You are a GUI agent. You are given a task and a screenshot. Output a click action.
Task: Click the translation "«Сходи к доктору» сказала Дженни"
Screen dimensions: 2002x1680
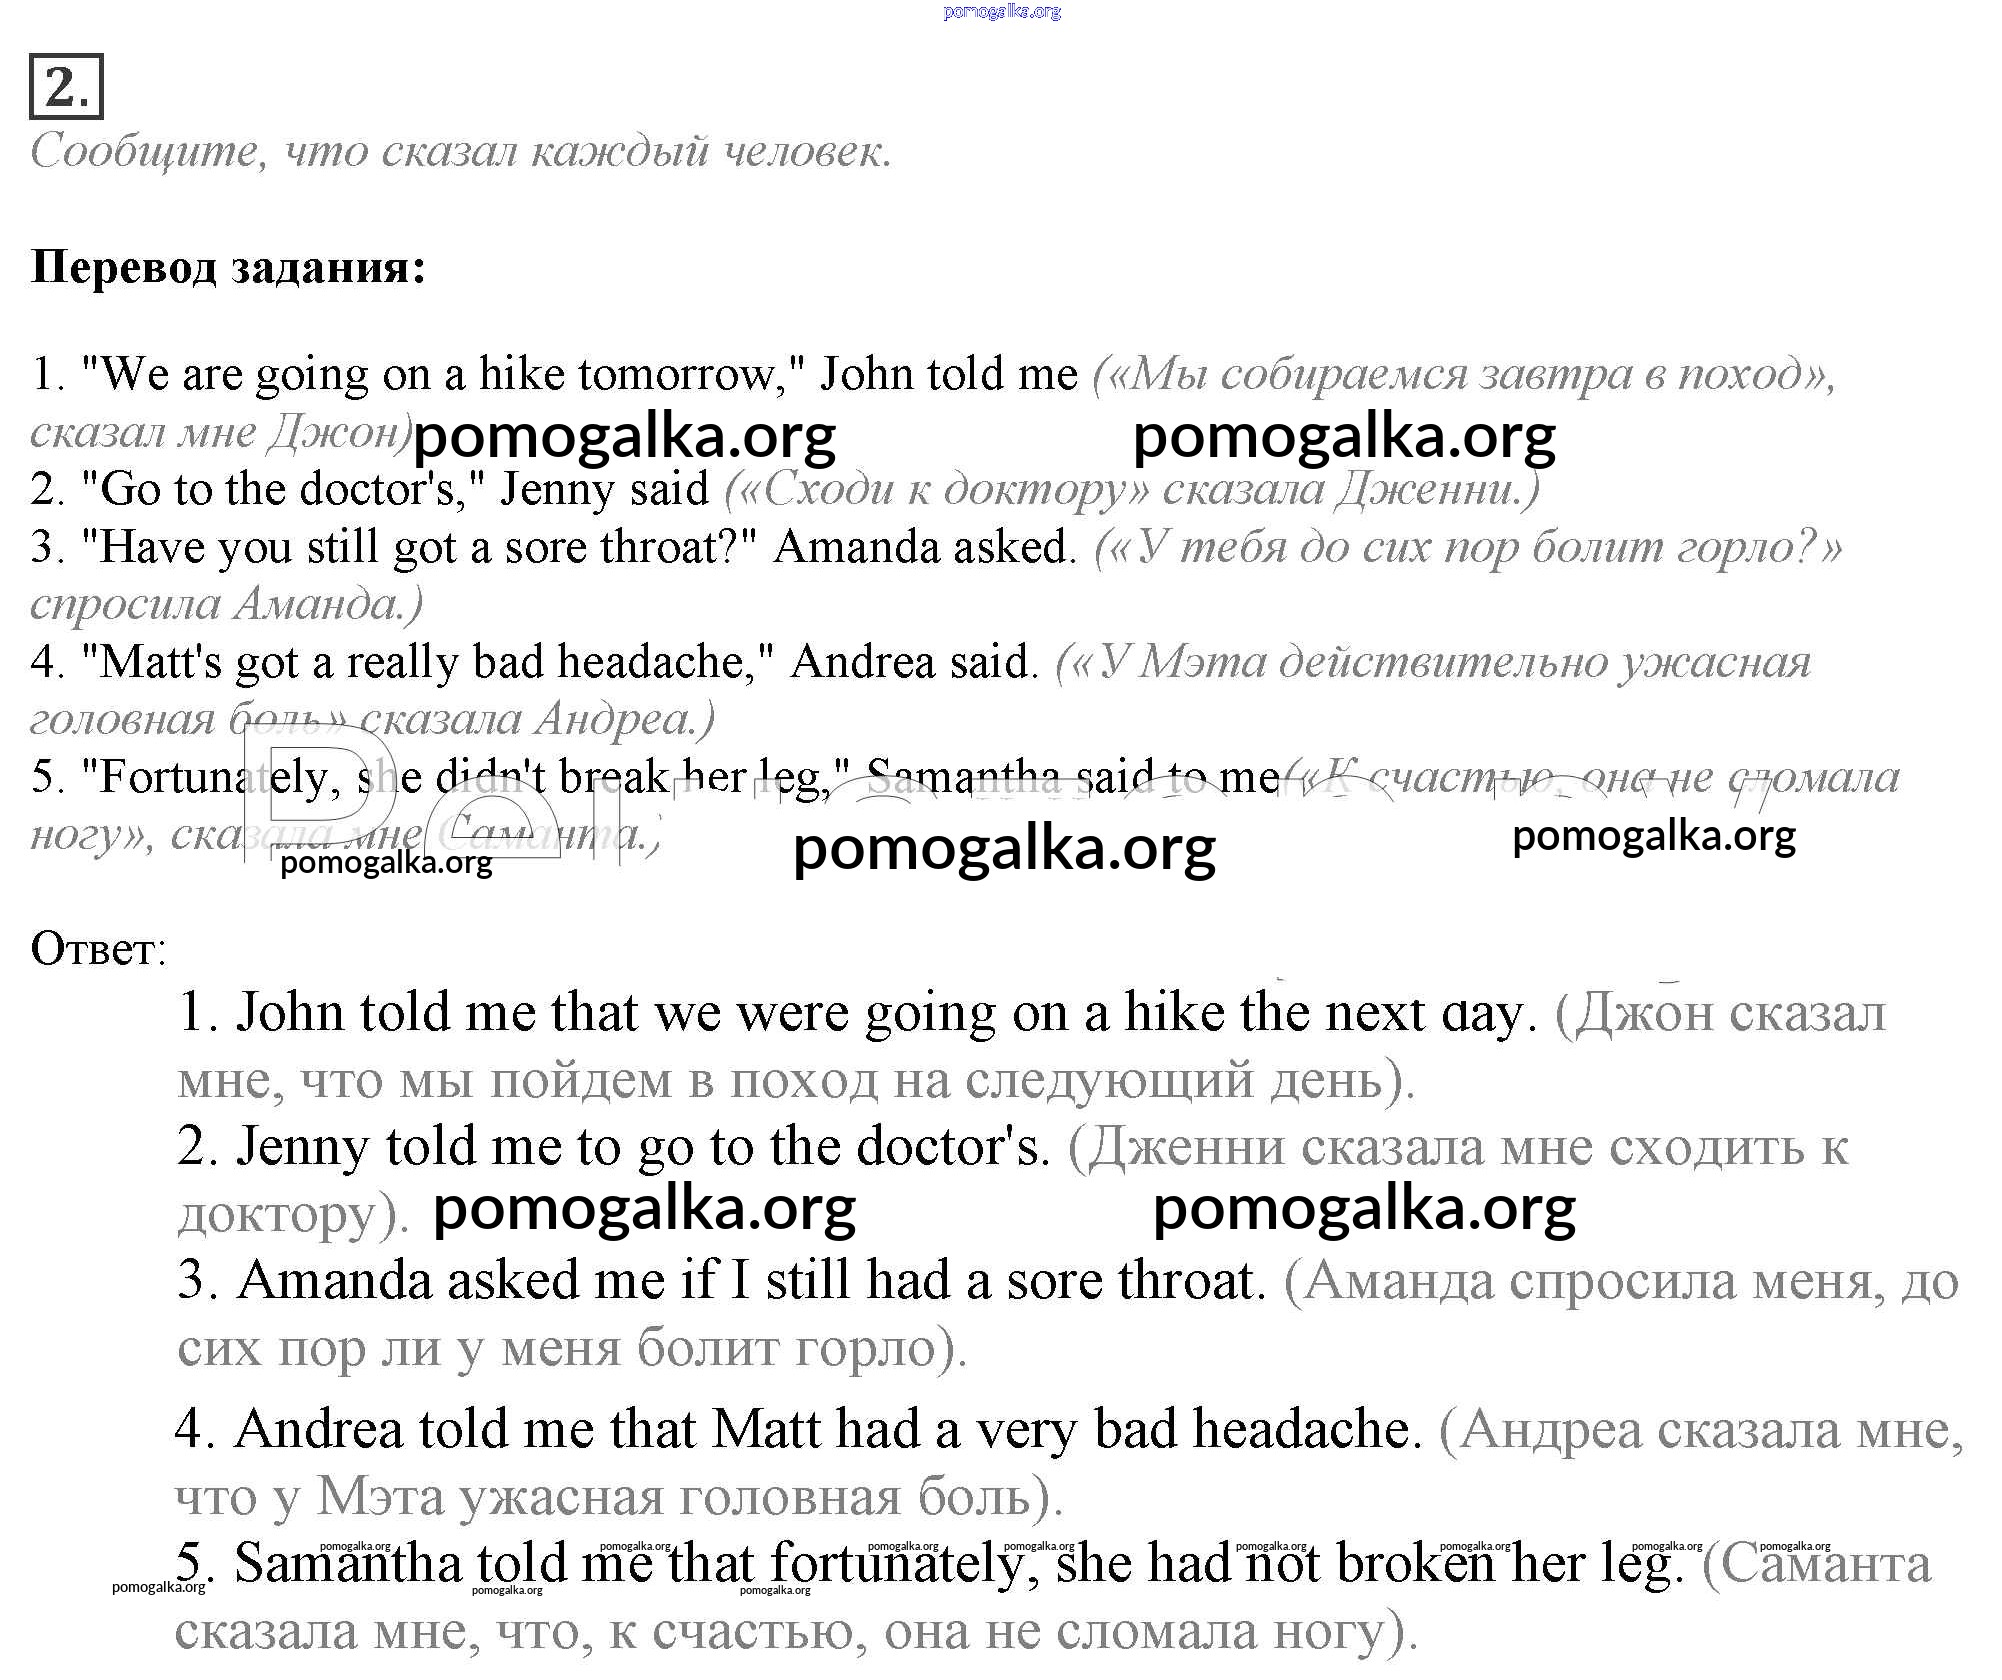click(1130, 490)
